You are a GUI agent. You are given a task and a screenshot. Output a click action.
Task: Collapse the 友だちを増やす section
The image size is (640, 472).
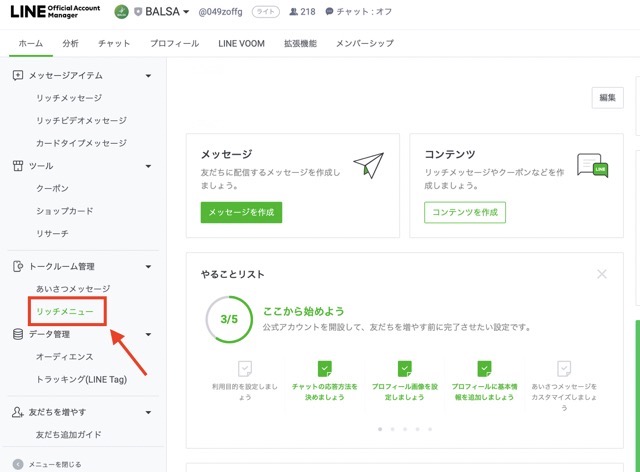click(x=148, y=412)
